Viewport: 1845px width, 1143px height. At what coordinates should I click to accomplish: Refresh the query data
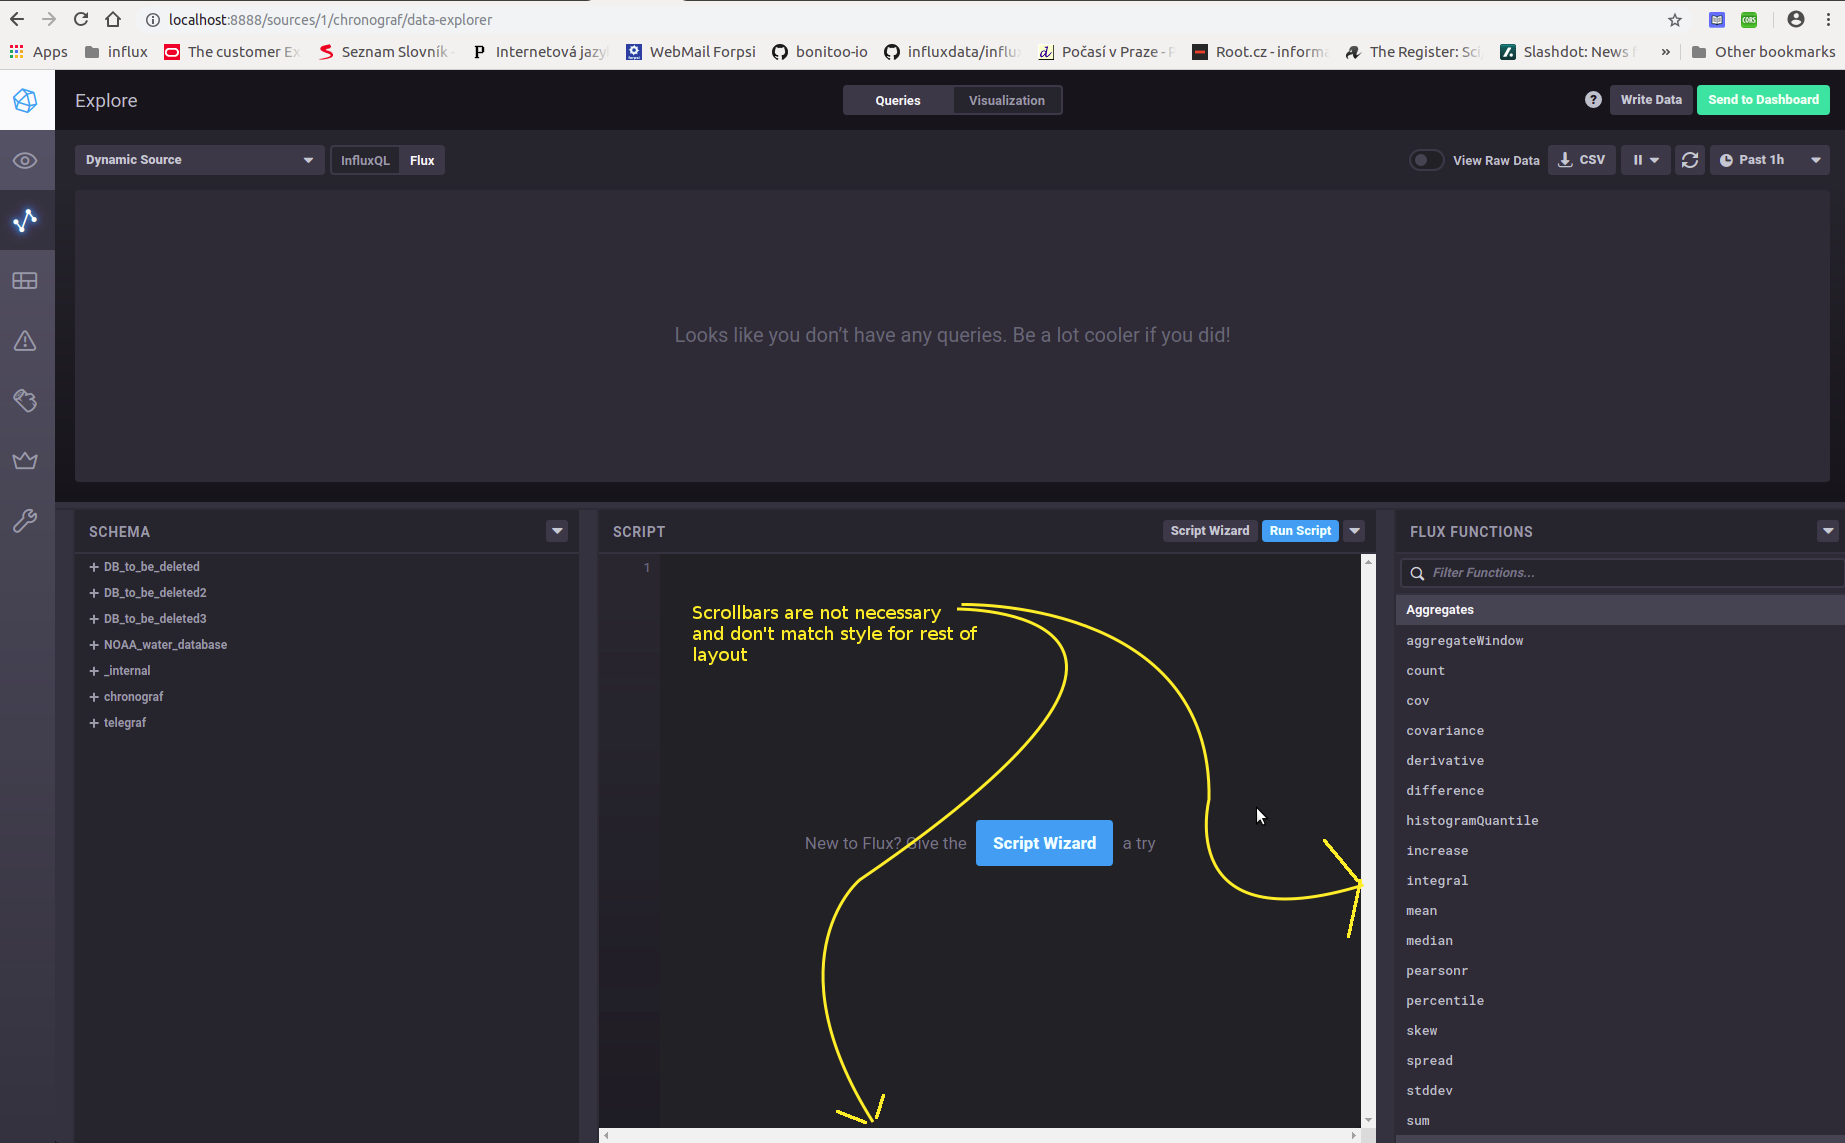1690,159
